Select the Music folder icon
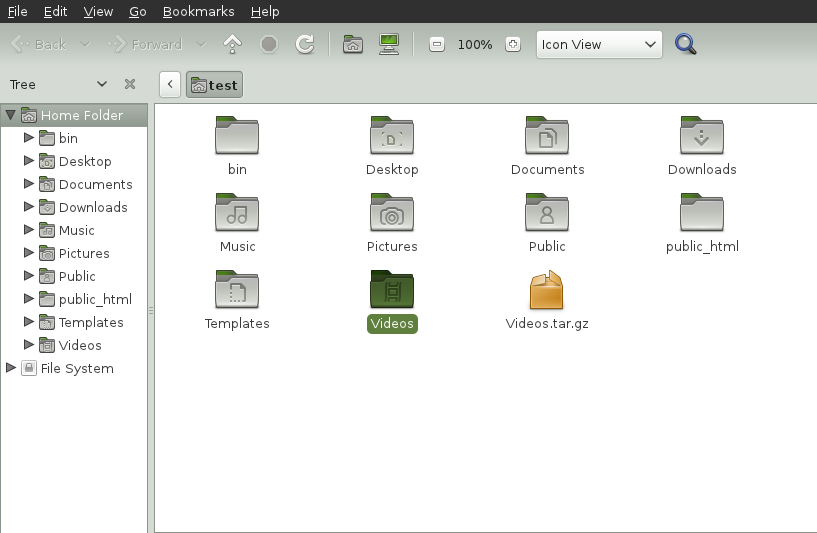This screenshot has height=533, width=817. coord(237,213)
